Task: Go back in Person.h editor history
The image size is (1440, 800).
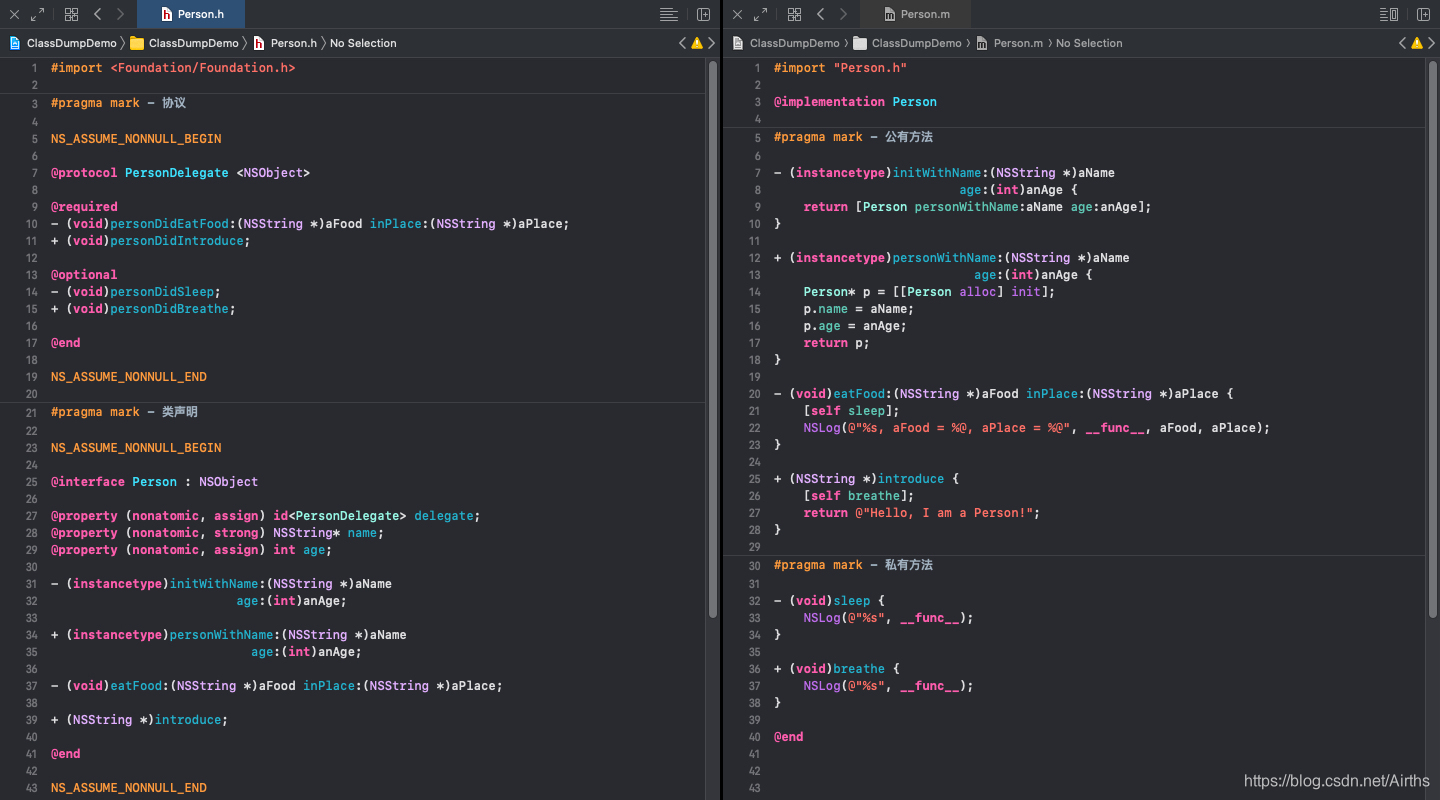Action: (x=97, y=14)
